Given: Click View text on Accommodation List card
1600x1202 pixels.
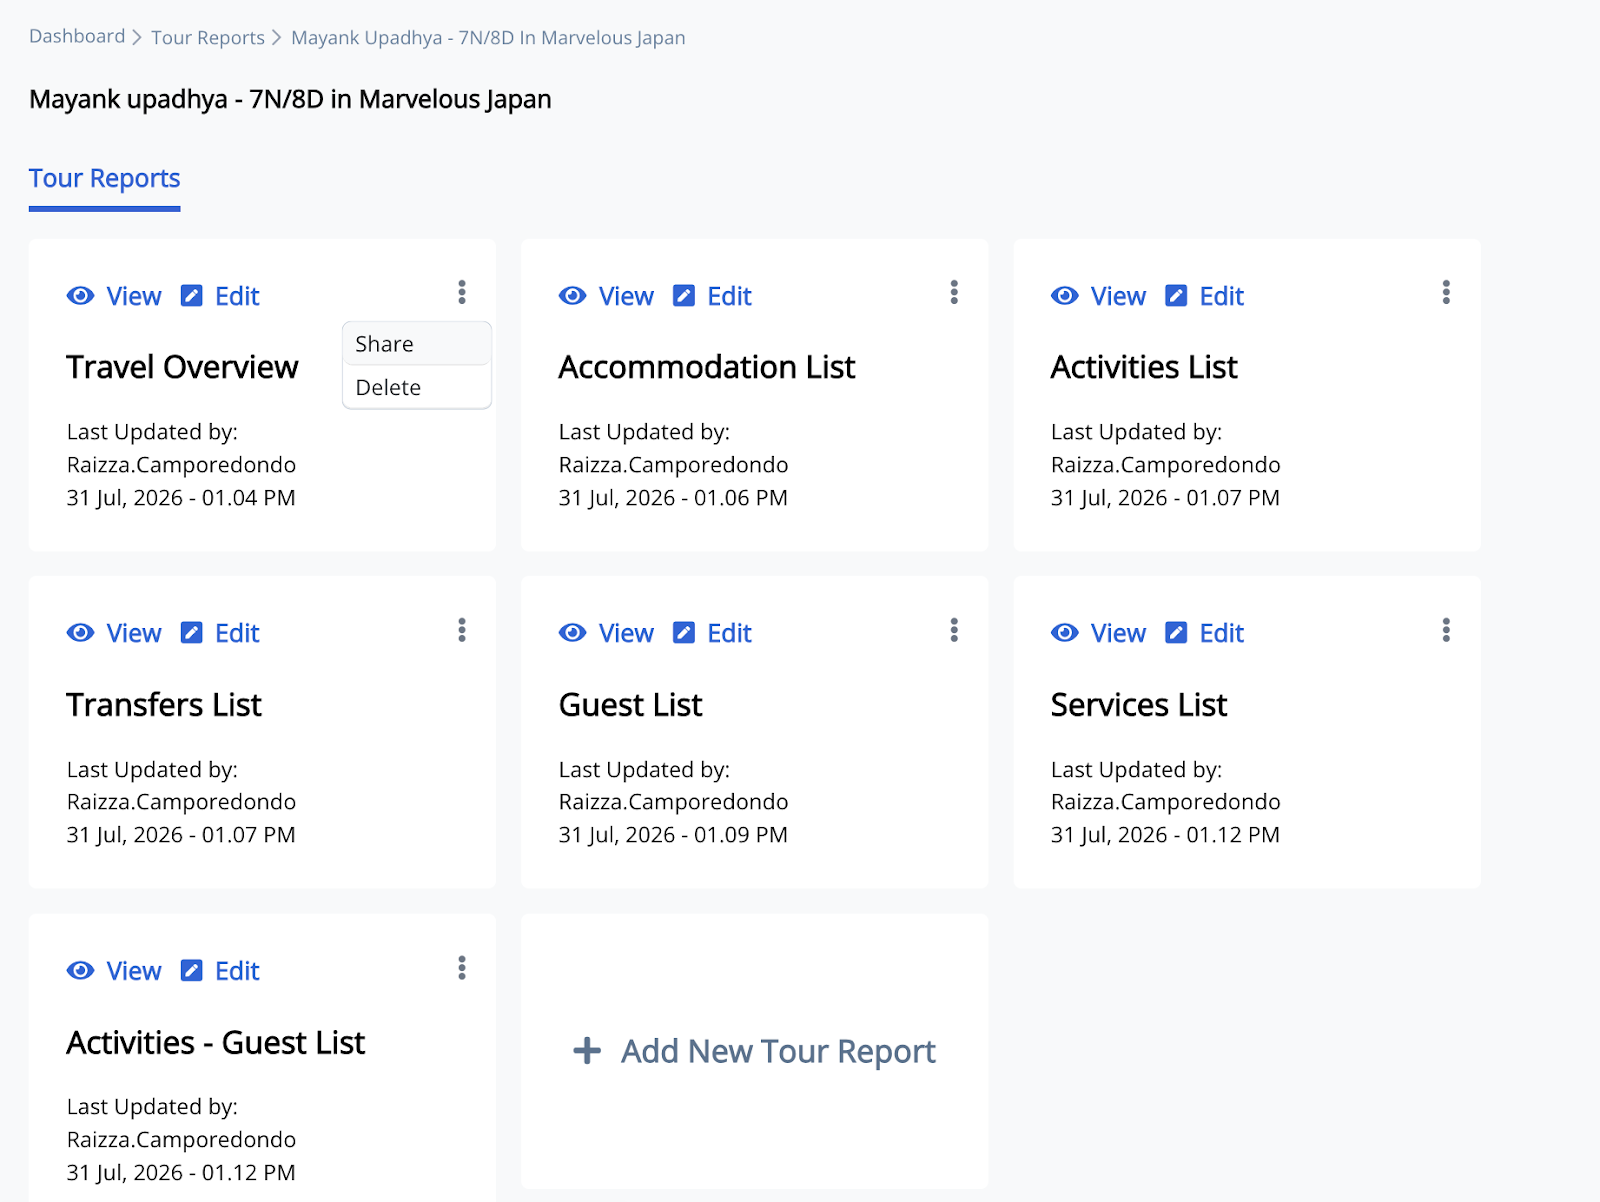Looking at the screenshot, I should coord(626,296).
